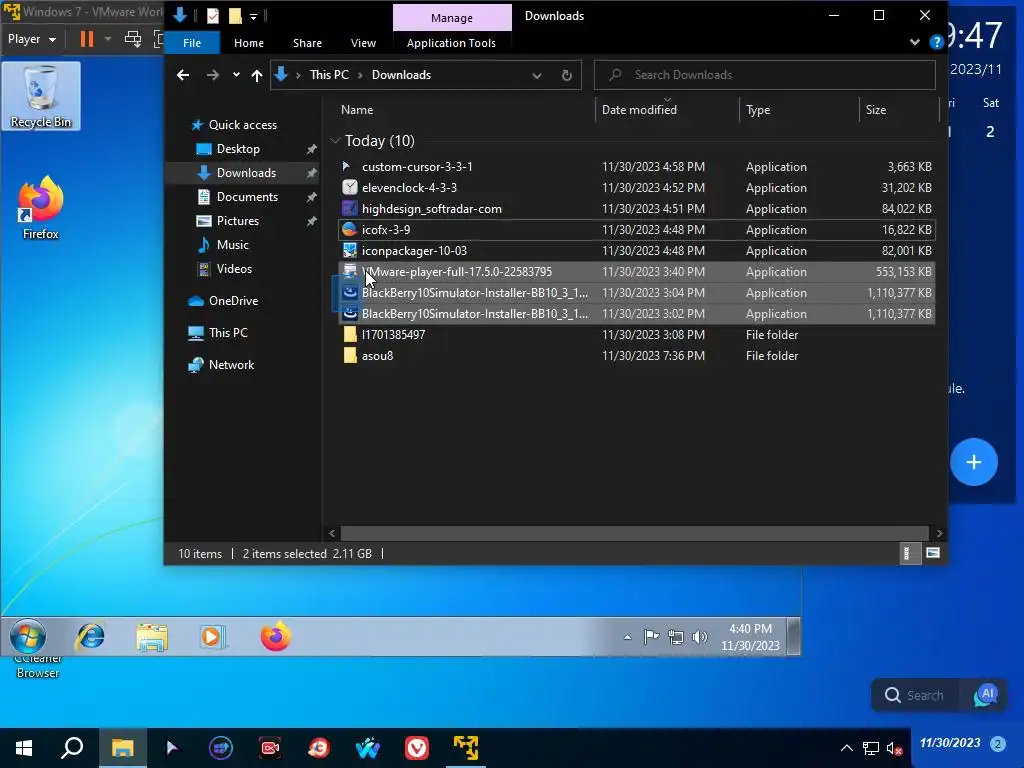Switch to Large icons view button
This screenshot has height=768, width=1024.
933,553
